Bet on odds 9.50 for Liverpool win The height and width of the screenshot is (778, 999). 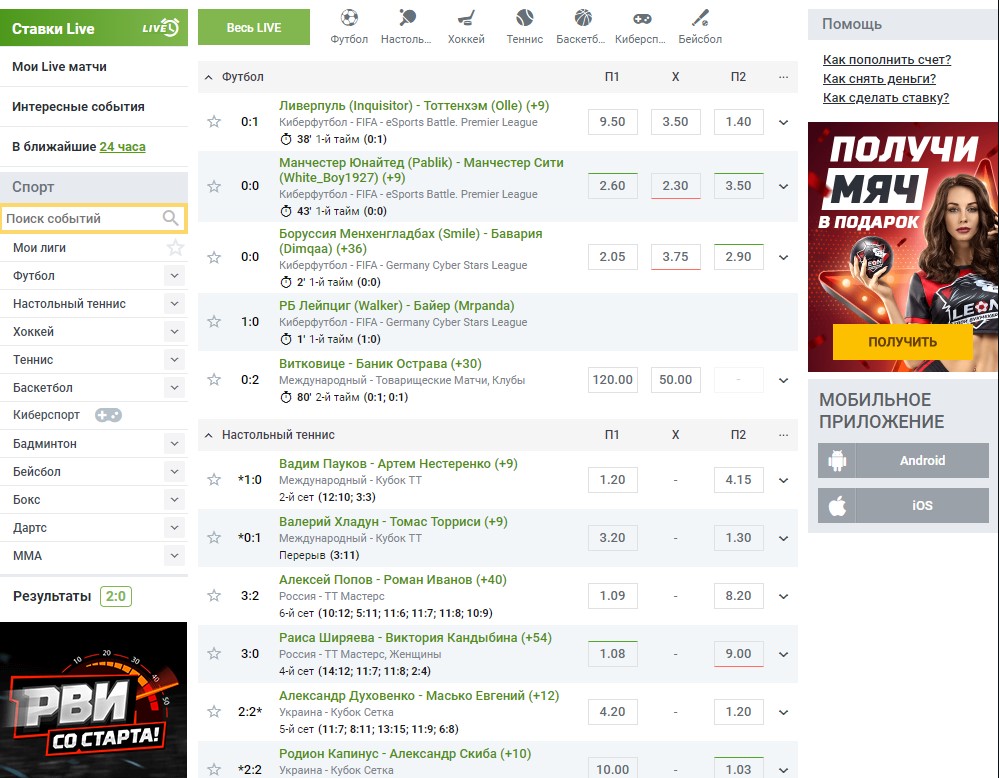tap(612, 122)
